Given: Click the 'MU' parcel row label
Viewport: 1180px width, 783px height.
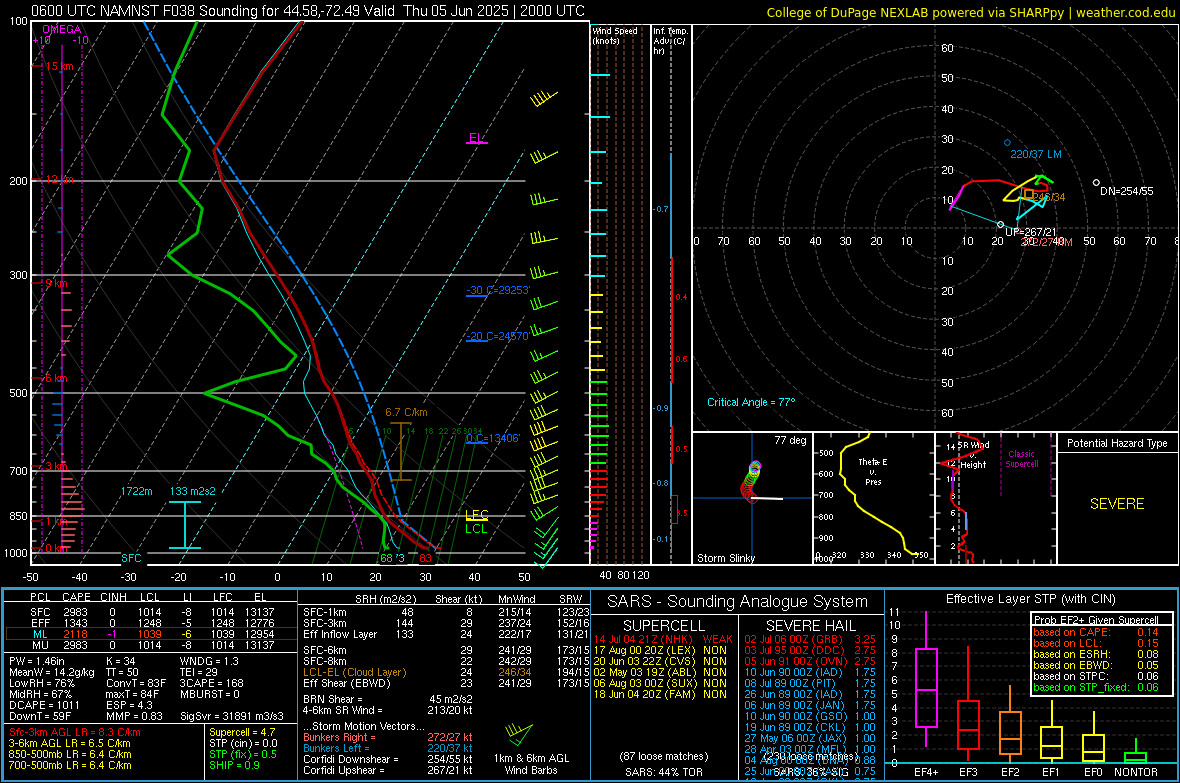Looking at the screenshot, I should tap(40, 645).
